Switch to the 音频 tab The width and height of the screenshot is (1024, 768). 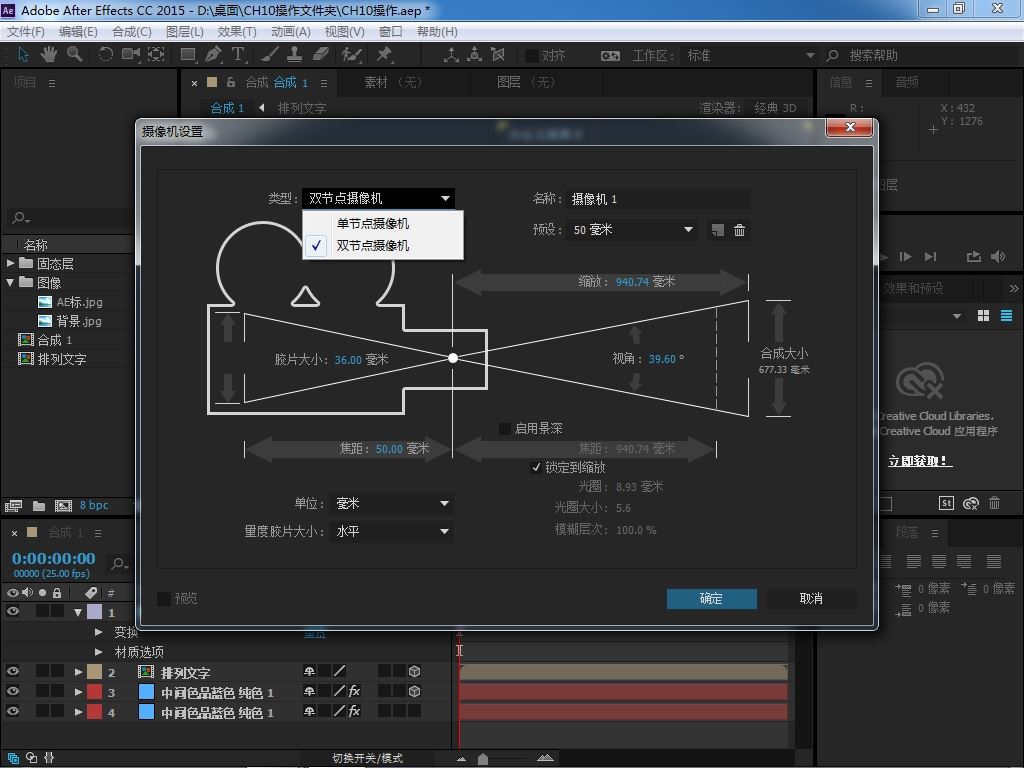pyautogui.click(x=907, y=82)
